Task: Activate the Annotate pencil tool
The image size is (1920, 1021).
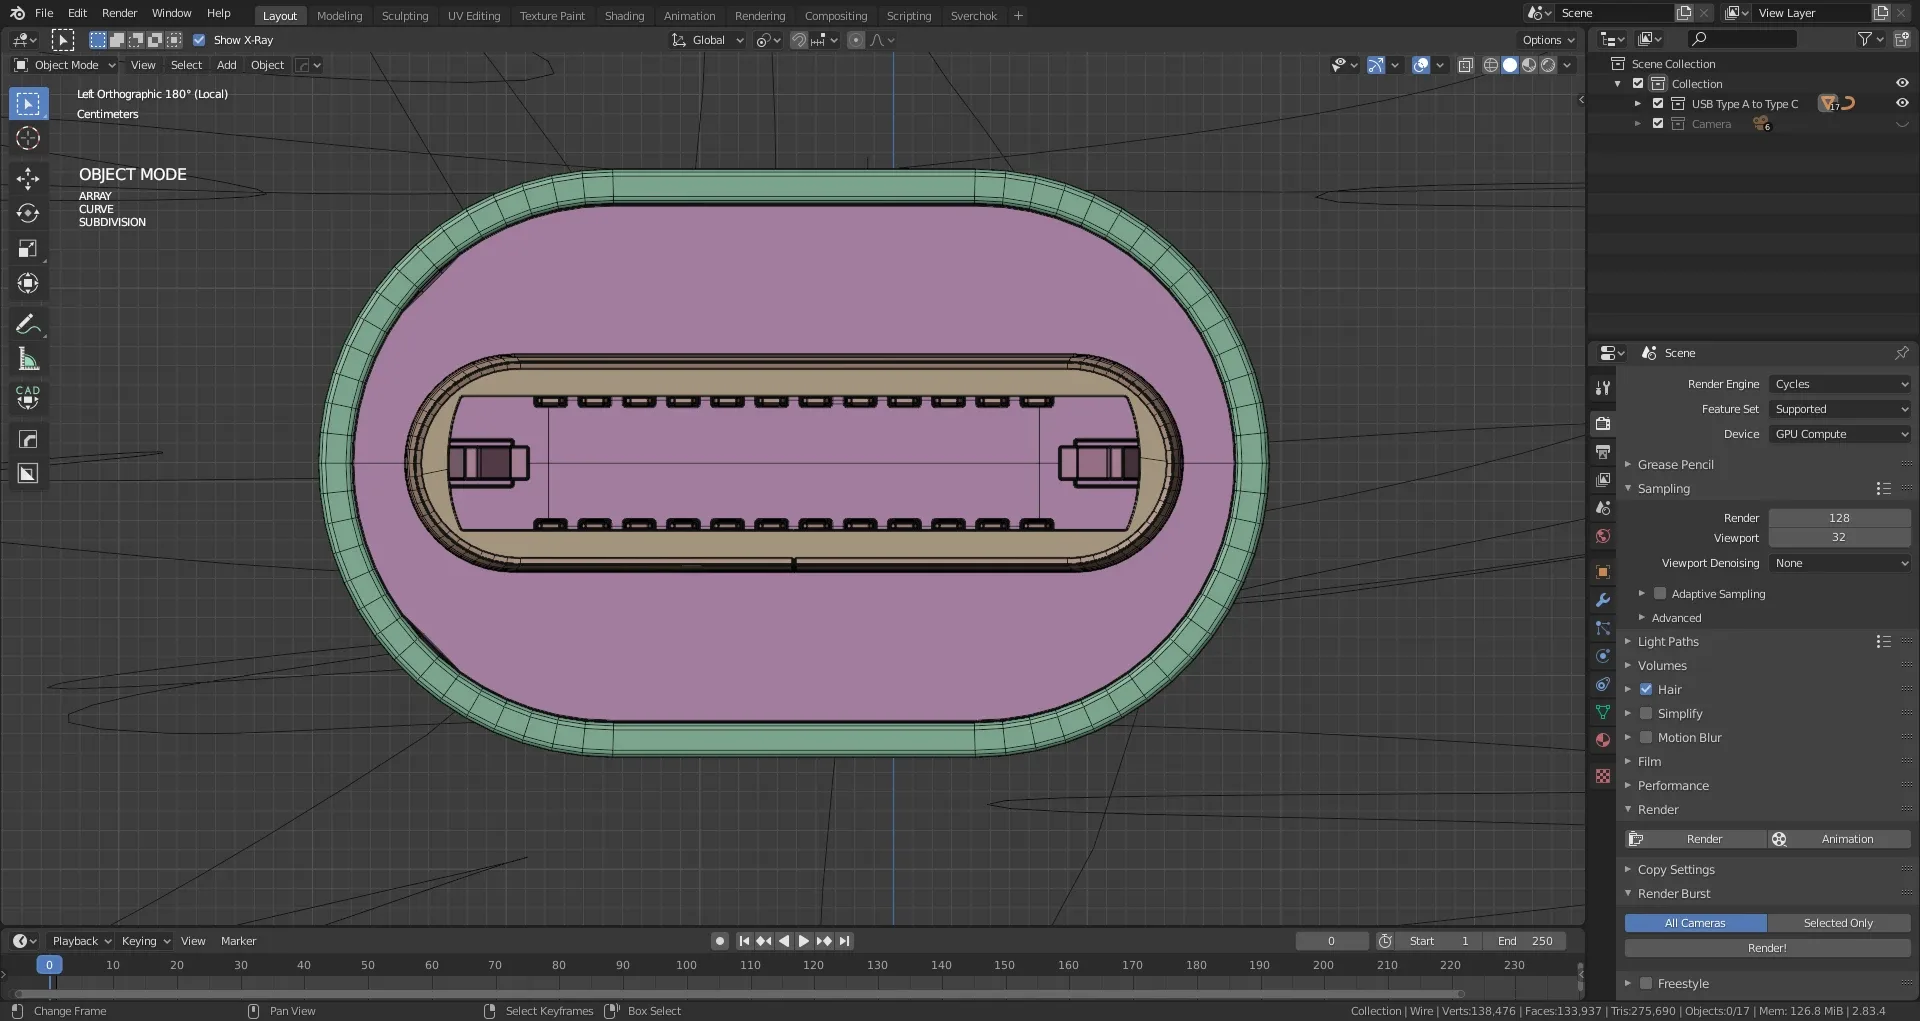Action: [x=28, y=324]
